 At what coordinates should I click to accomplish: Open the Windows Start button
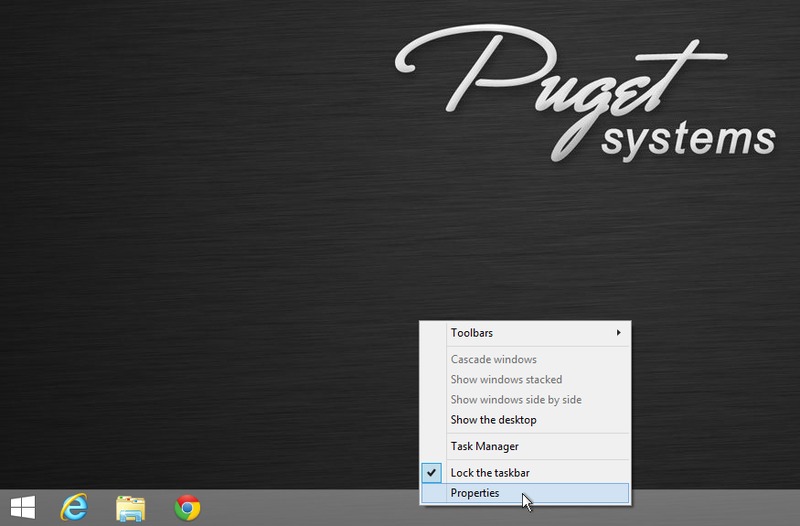(x=22, y=507)
